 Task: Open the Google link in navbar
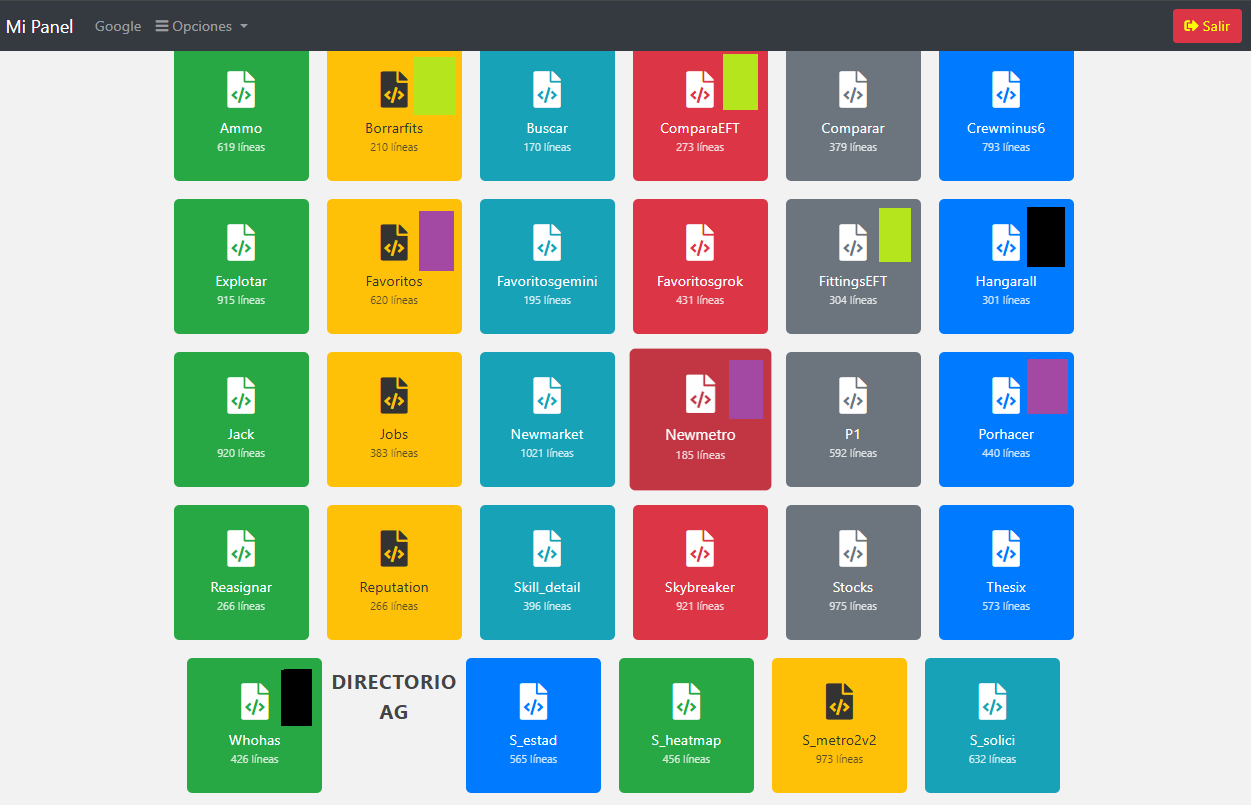point(118,26)
